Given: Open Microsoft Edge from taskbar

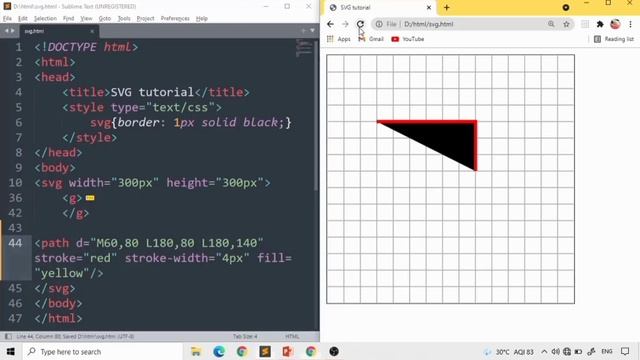Looking at the screenshot, I should (219, 351).
